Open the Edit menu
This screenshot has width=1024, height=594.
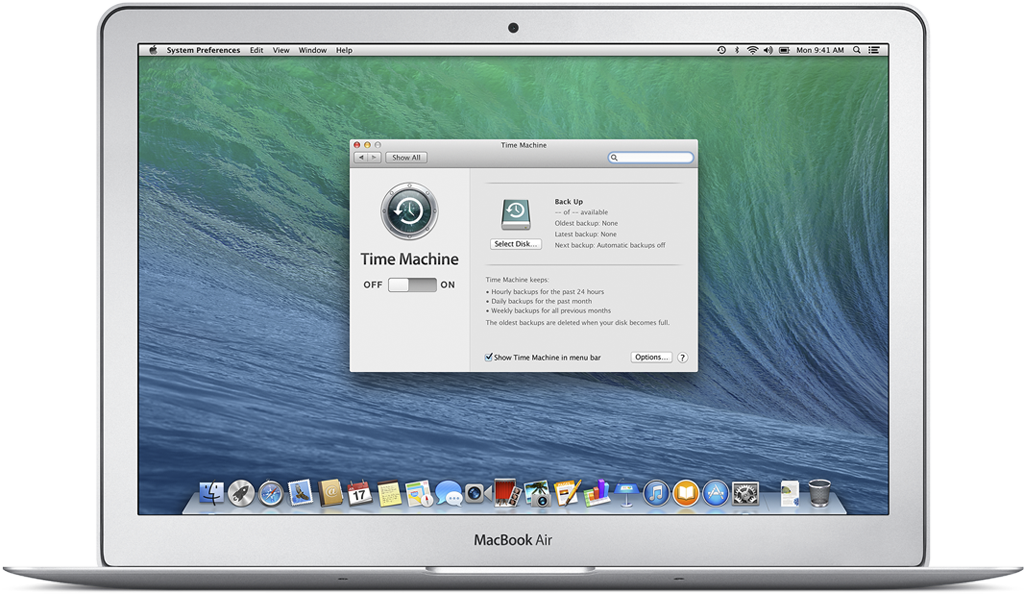click(257, 50)
